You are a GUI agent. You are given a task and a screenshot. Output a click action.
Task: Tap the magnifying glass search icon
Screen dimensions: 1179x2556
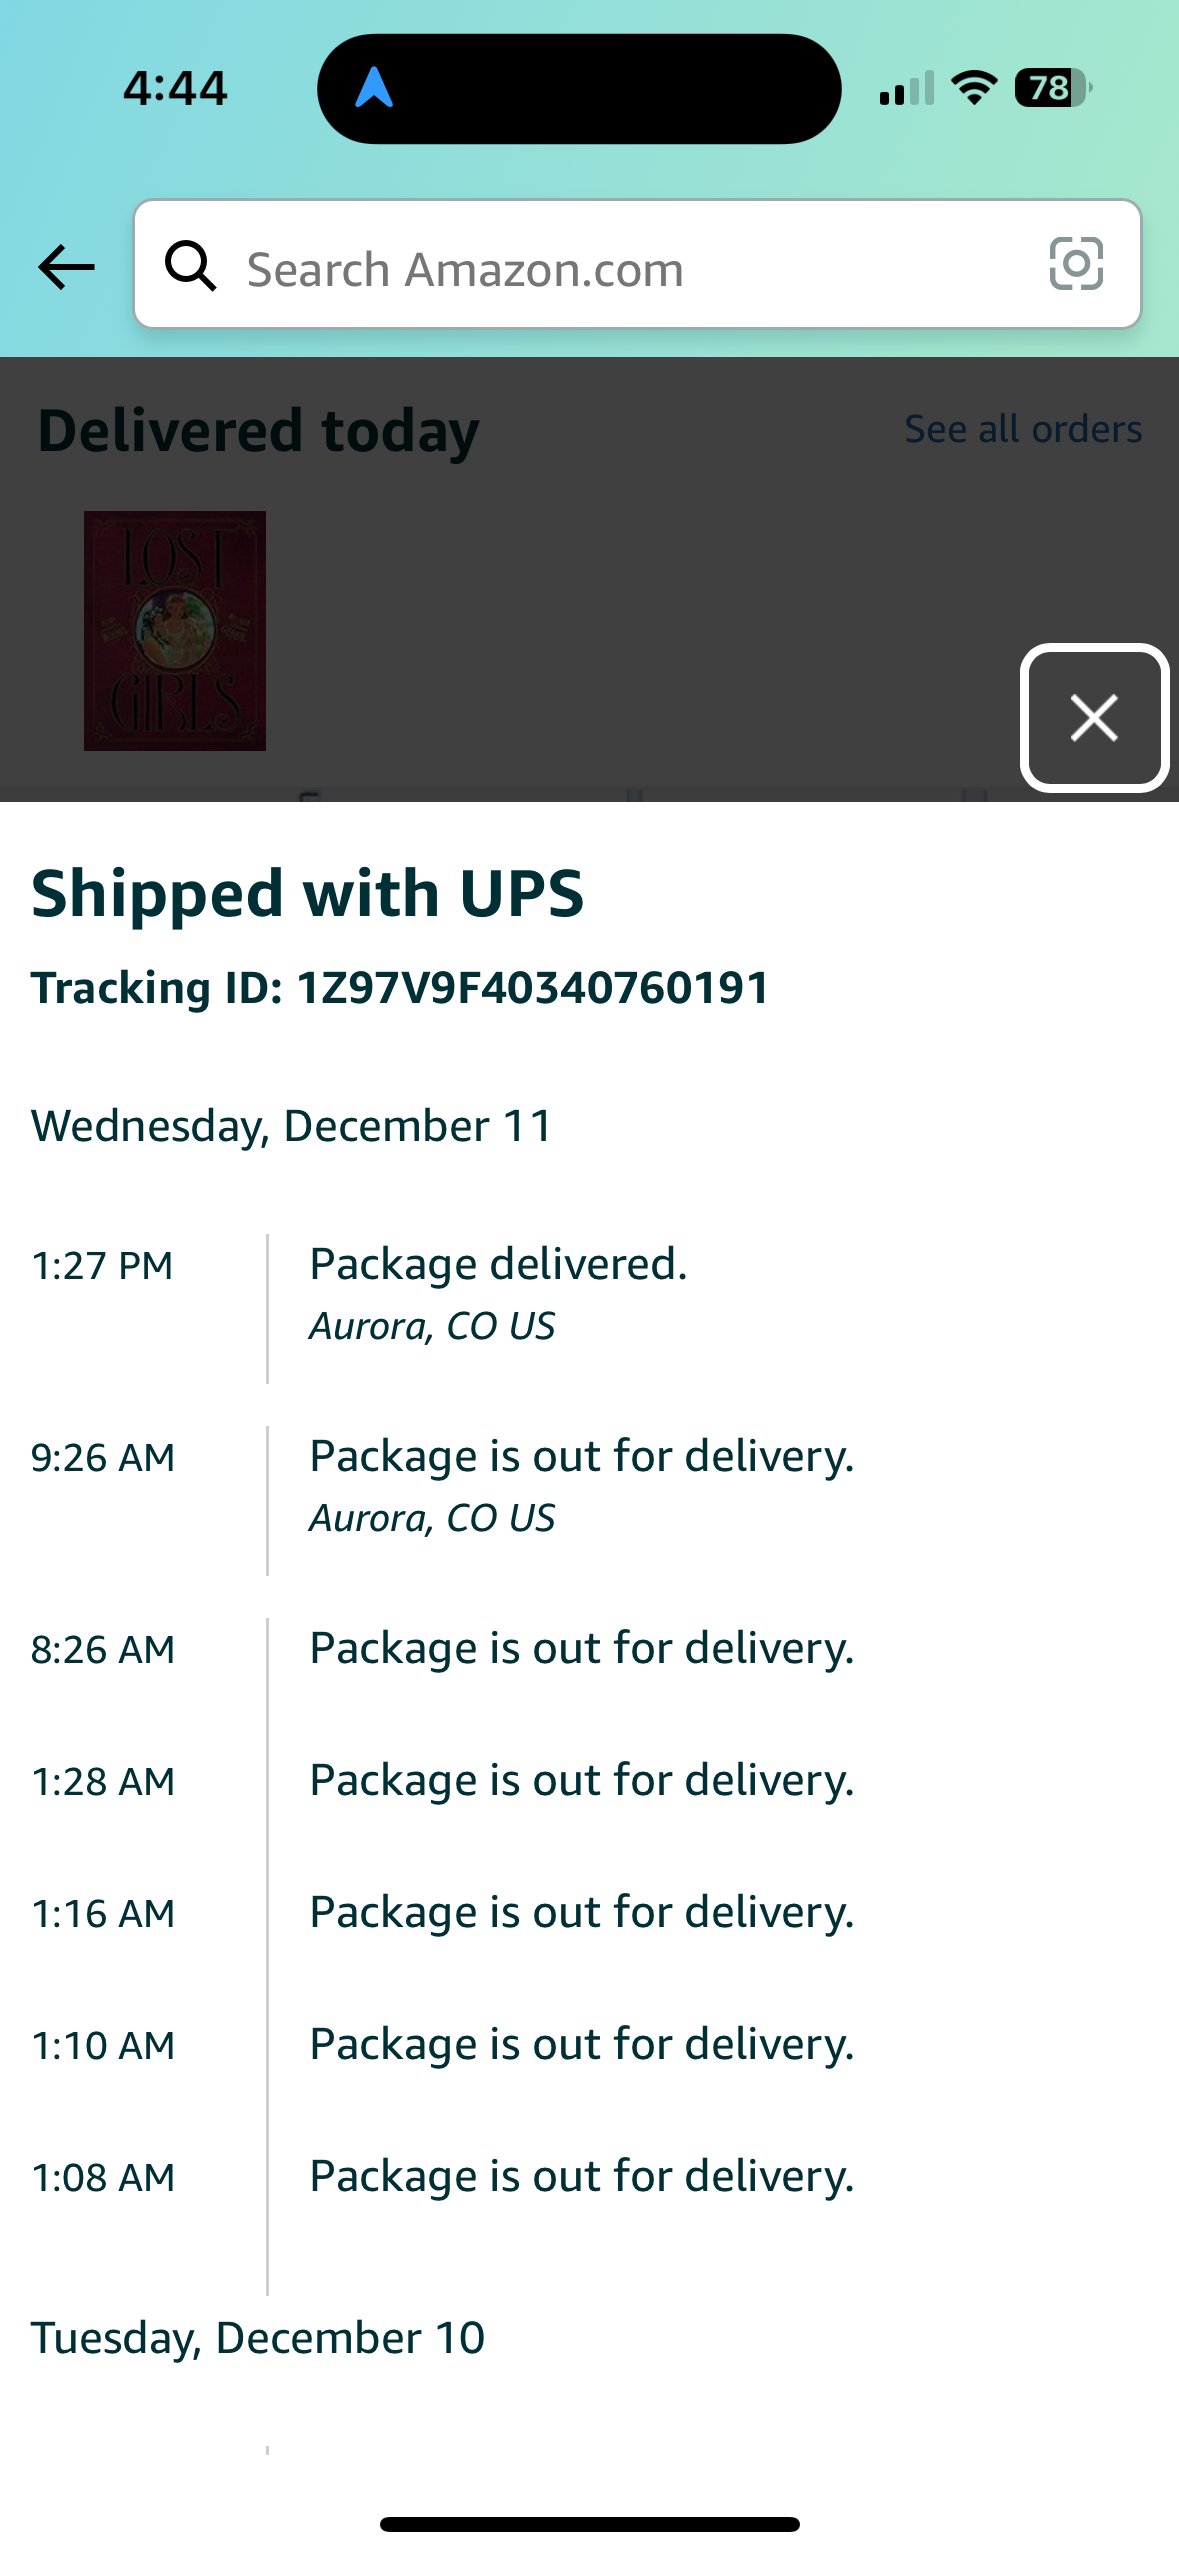(x=190, y=266)
